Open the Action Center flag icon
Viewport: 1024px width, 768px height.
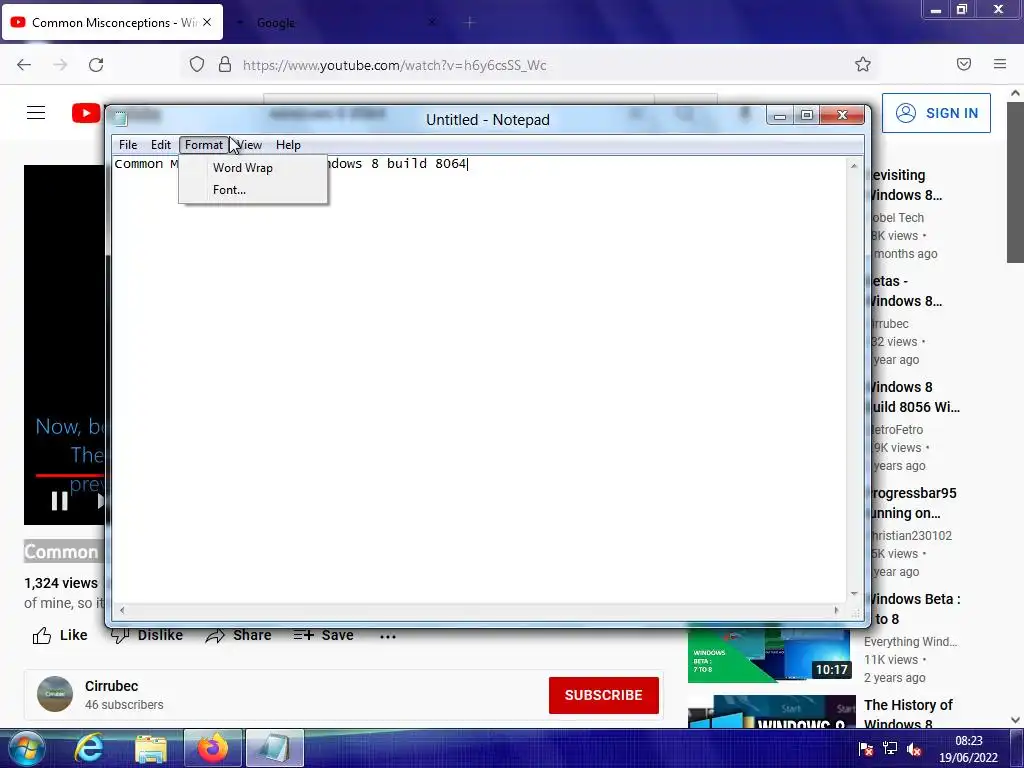[866, 749]
